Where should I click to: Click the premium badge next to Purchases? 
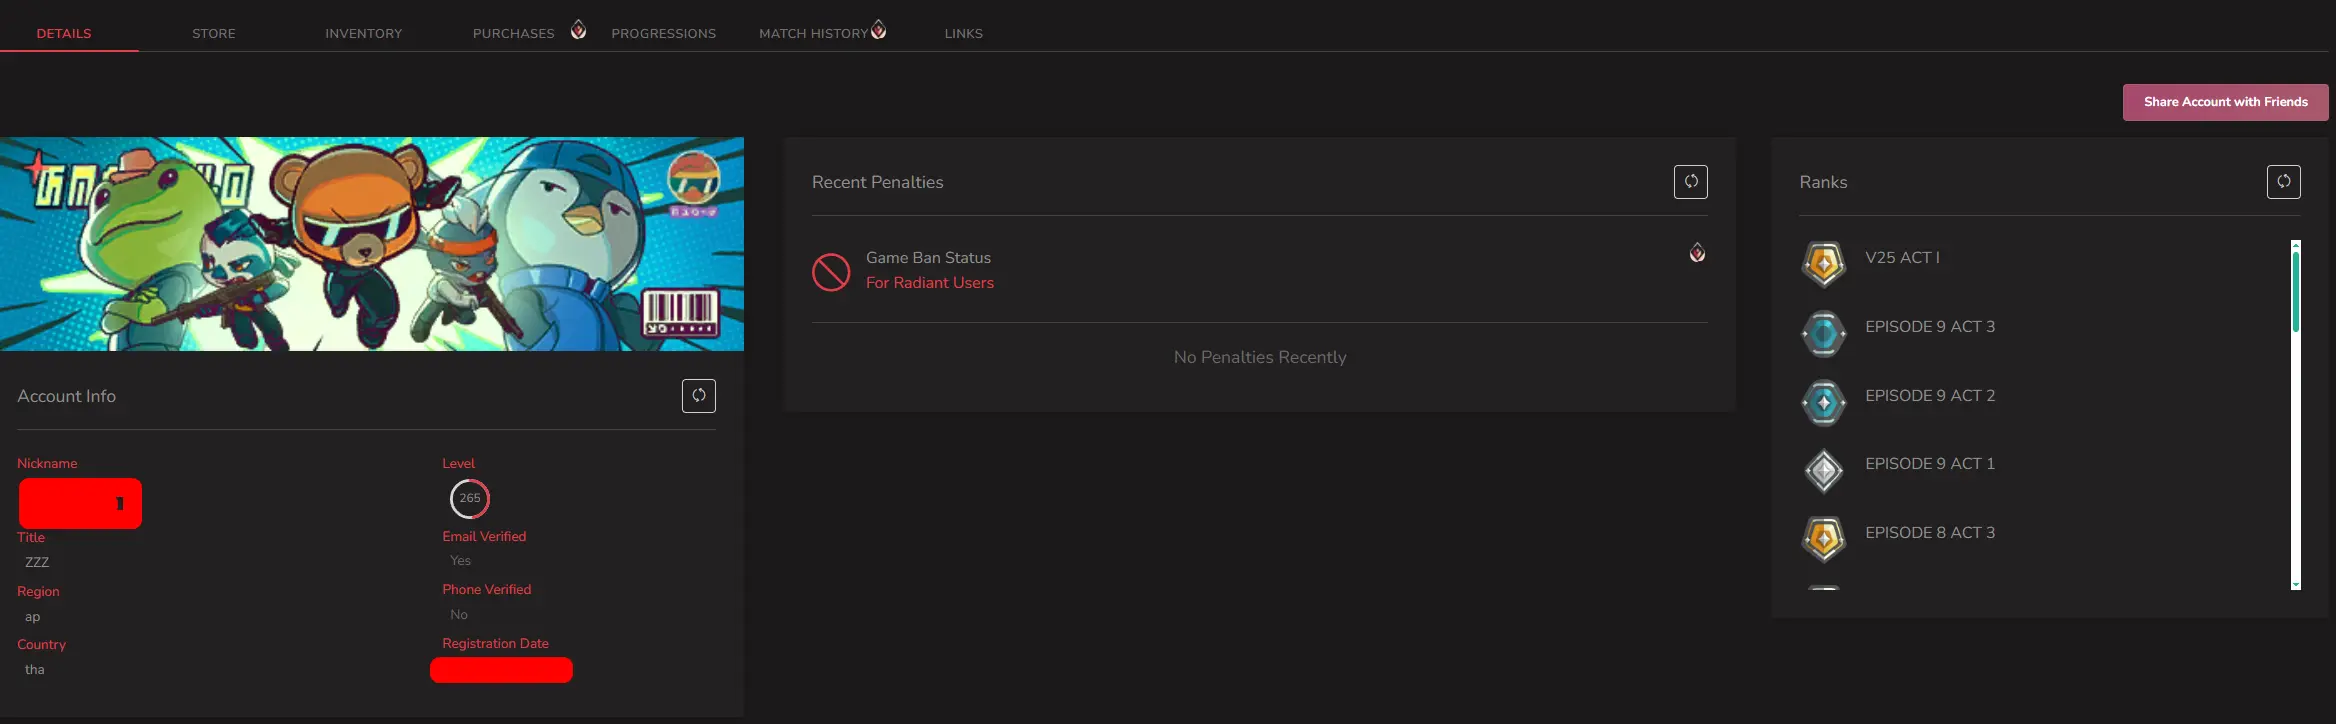click(x=578, y=30)
